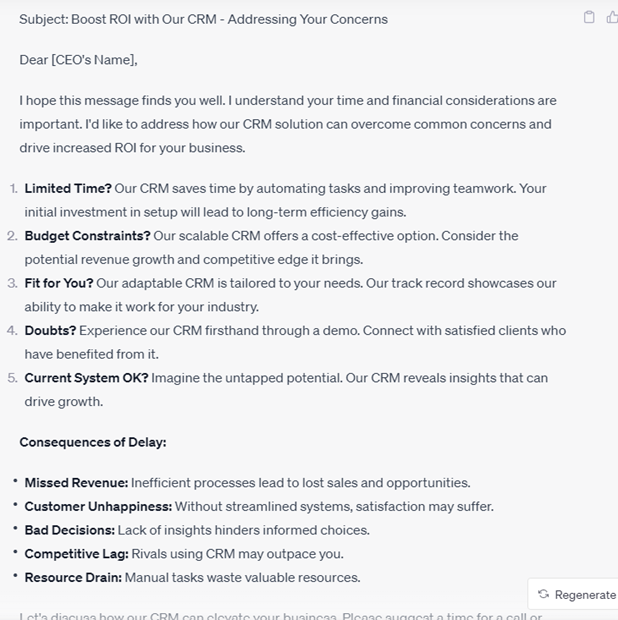Click the "I hope this message" opening paragraph

coord(287,124)
